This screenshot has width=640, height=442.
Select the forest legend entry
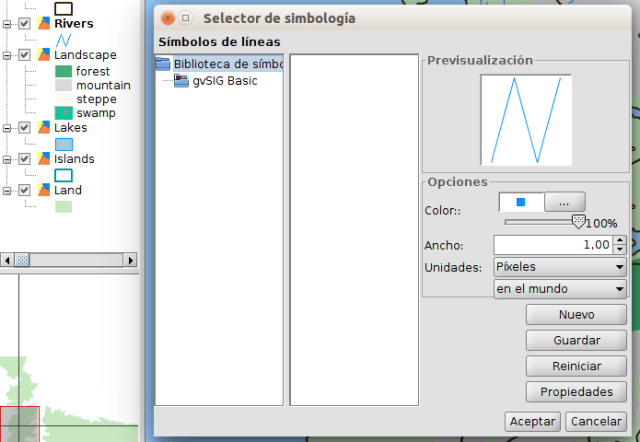pyautogui.click(x=92, y=71)
